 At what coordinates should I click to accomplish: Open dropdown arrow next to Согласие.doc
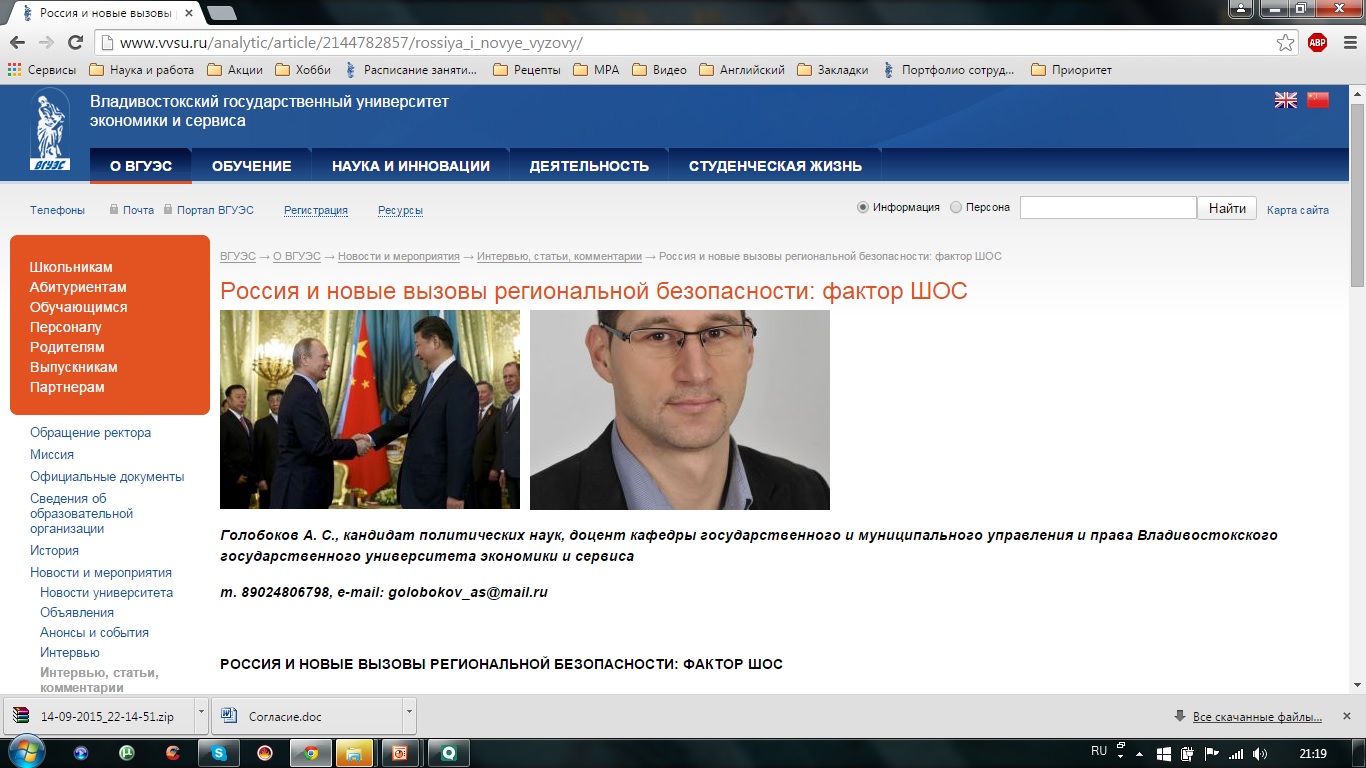[x=408, y=716]
